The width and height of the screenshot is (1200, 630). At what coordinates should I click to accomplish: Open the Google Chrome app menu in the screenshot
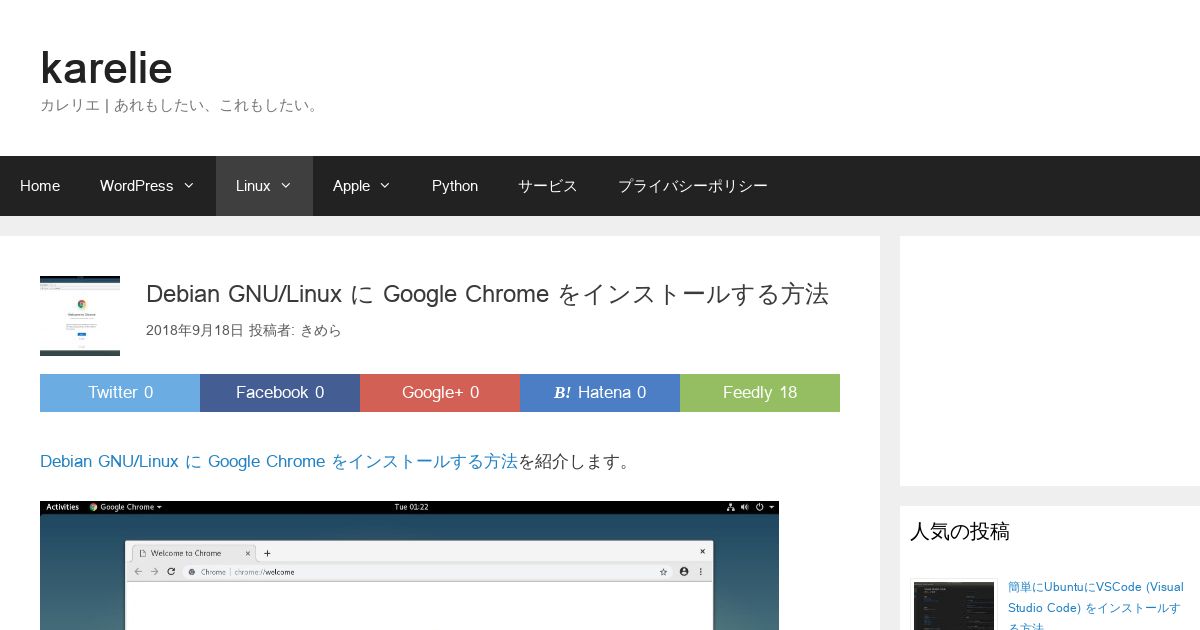(126, 507)
